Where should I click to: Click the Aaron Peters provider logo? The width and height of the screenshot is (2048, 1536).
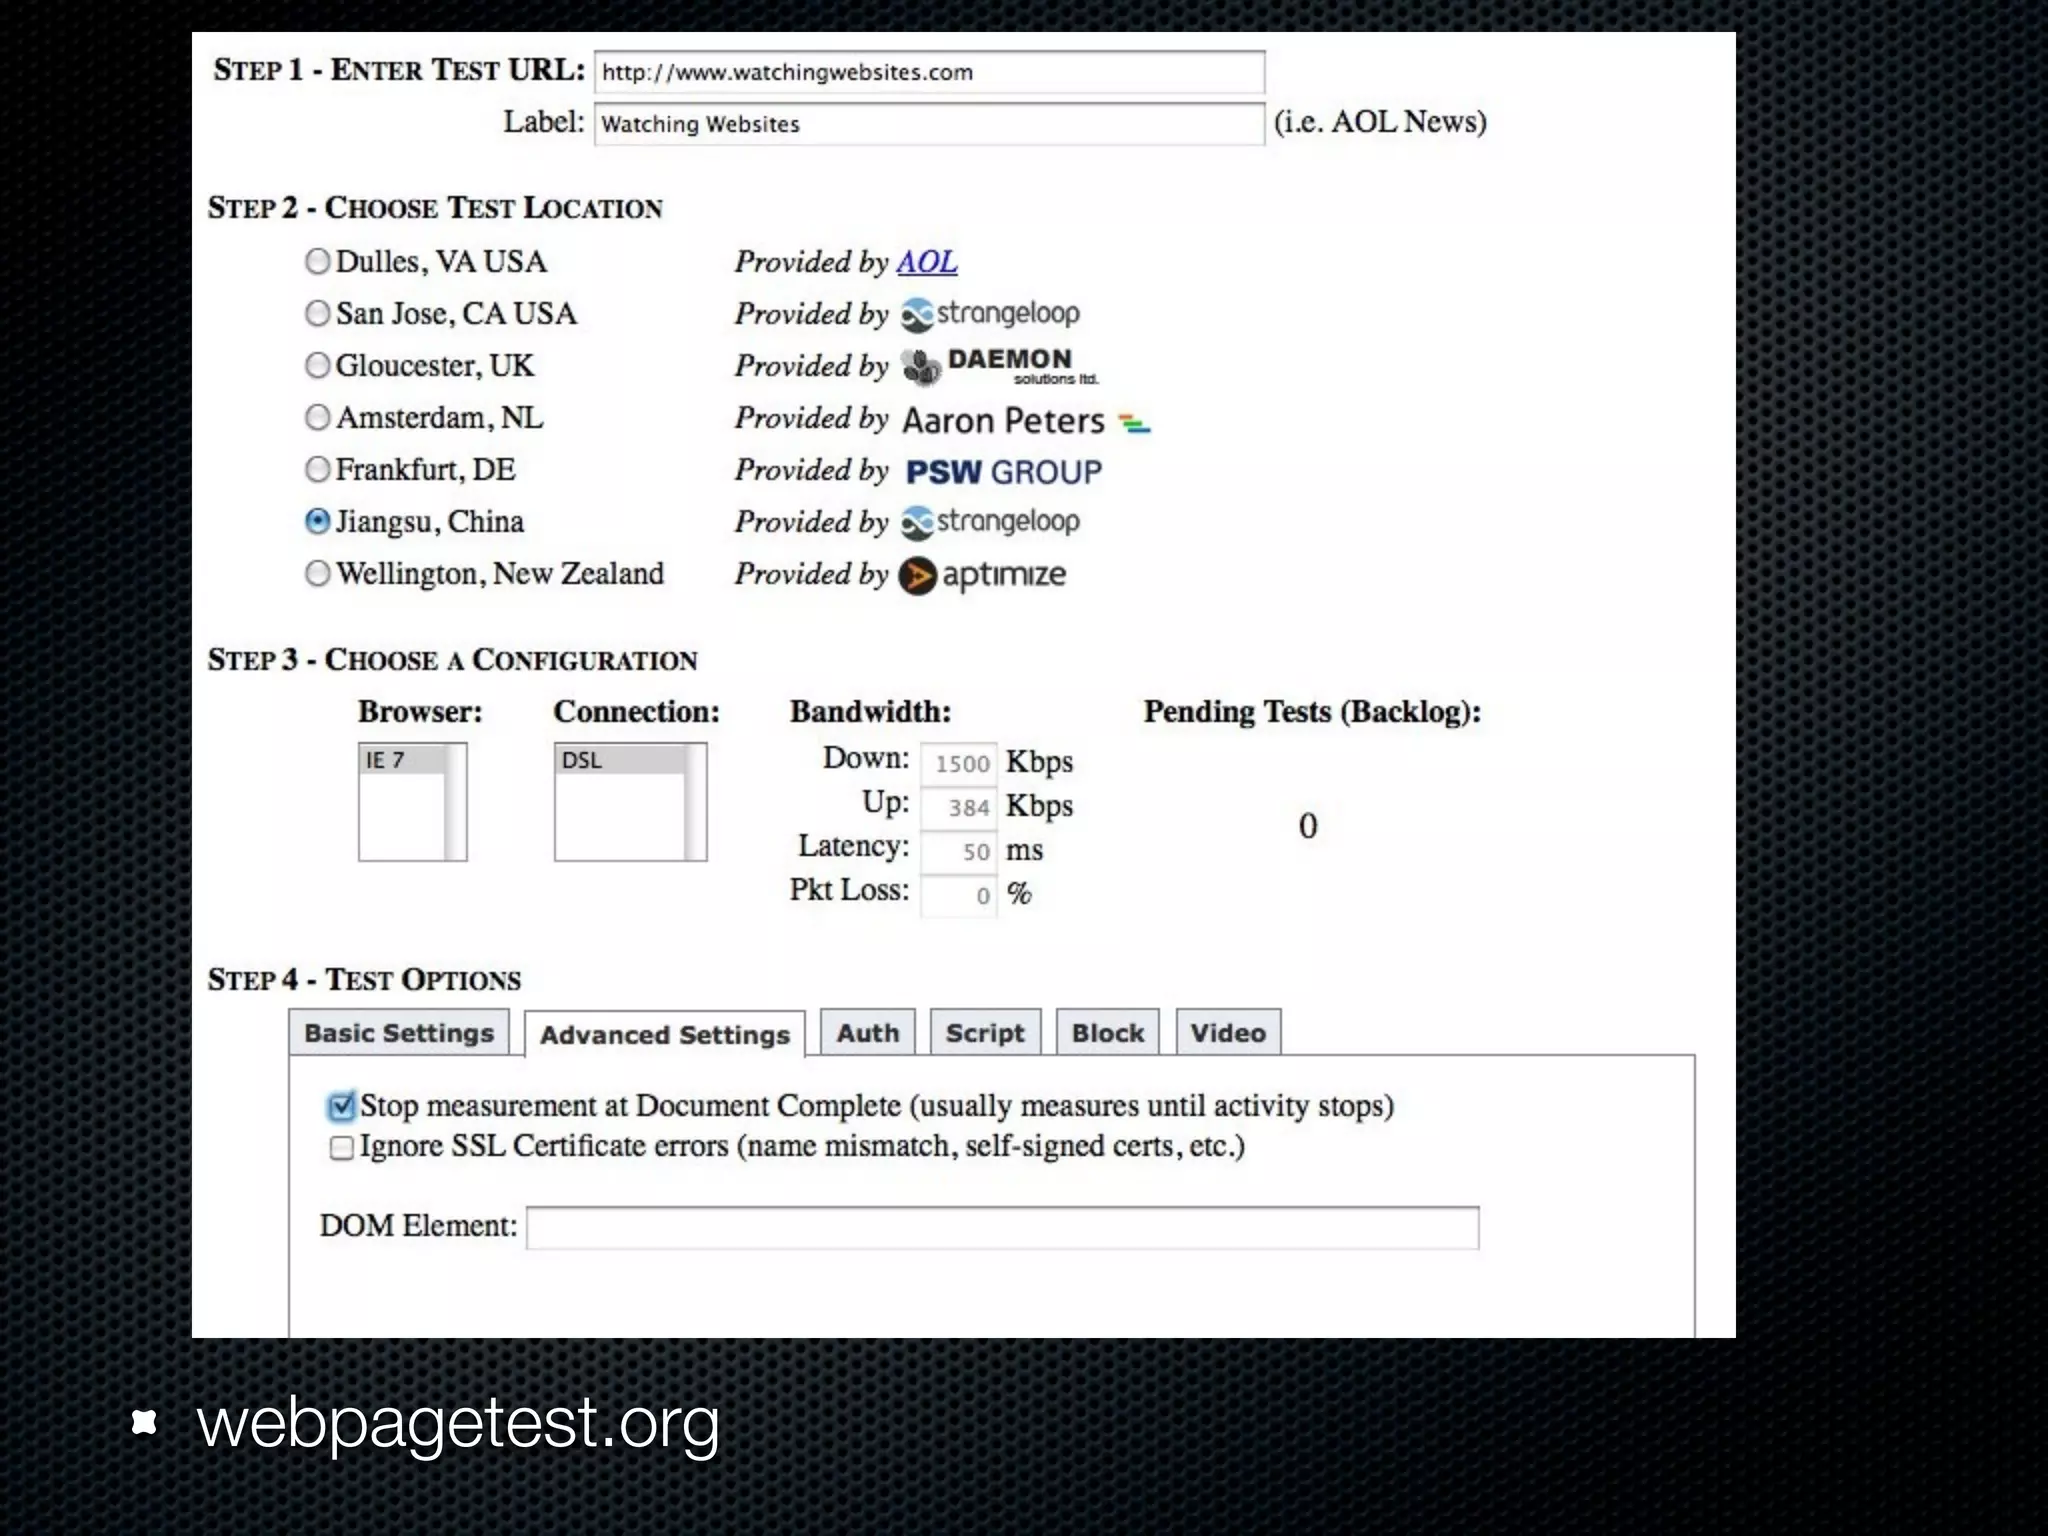1026,421
